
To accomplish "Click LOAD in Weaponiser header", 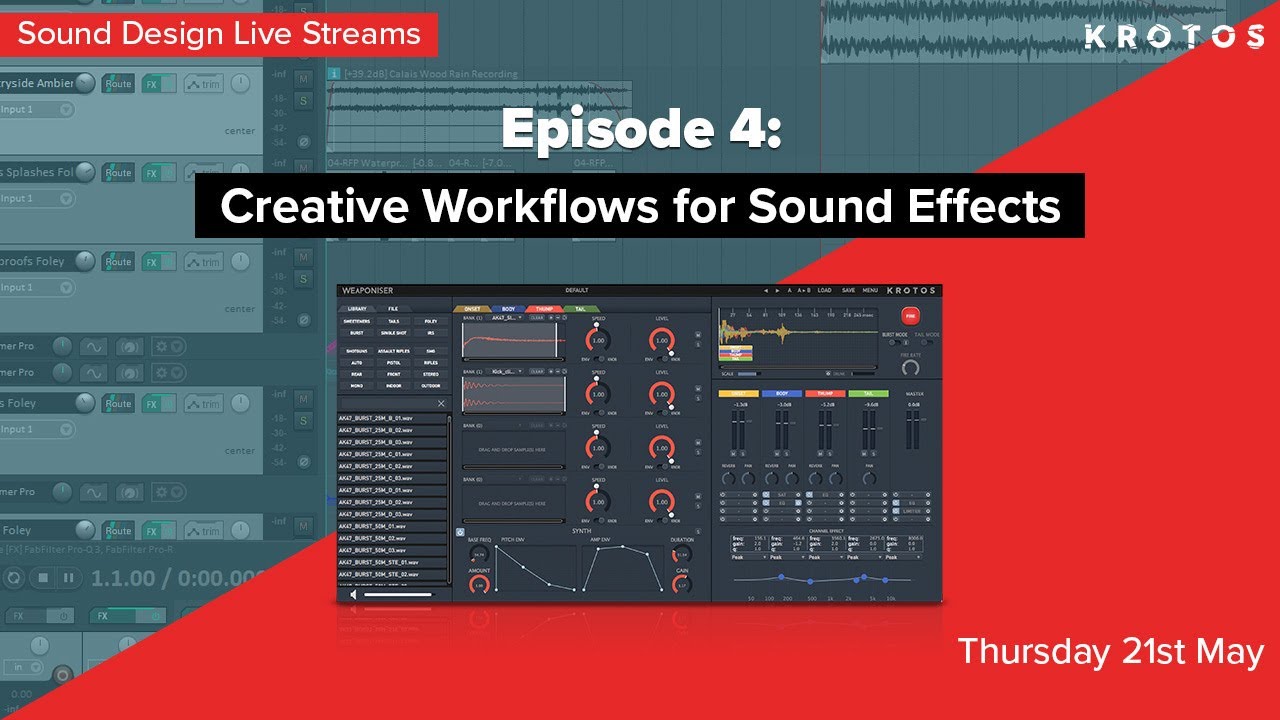I will [x=824, y=290].
